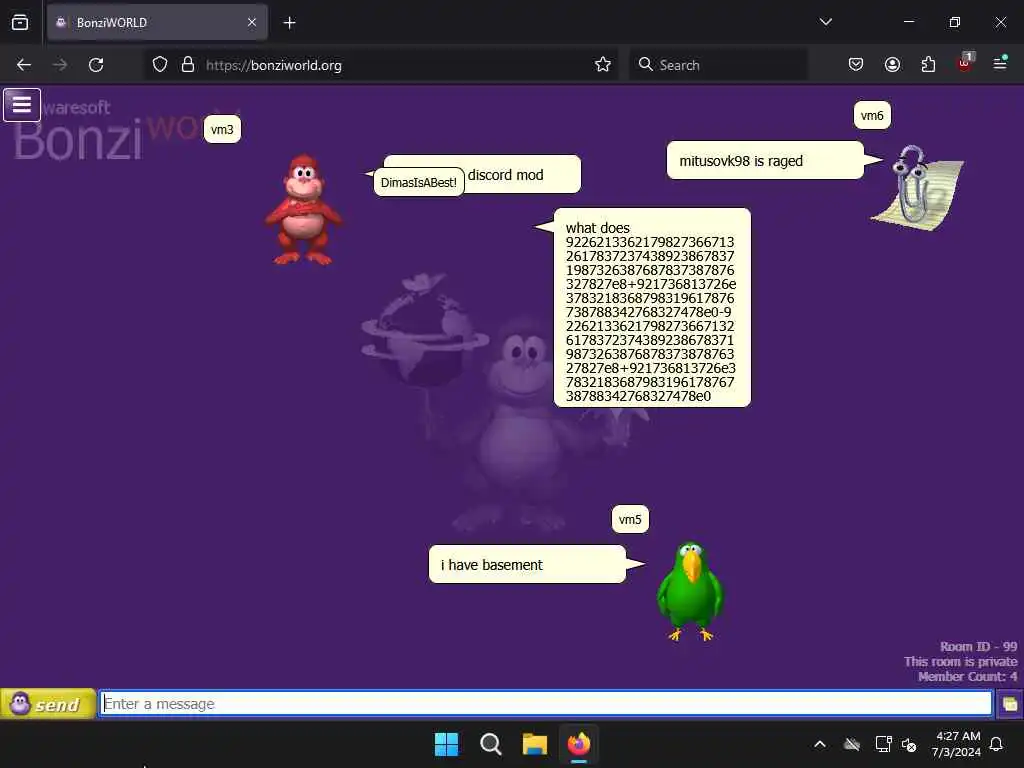Click the Firefox taskbar icon

click(x=579, y=744)
